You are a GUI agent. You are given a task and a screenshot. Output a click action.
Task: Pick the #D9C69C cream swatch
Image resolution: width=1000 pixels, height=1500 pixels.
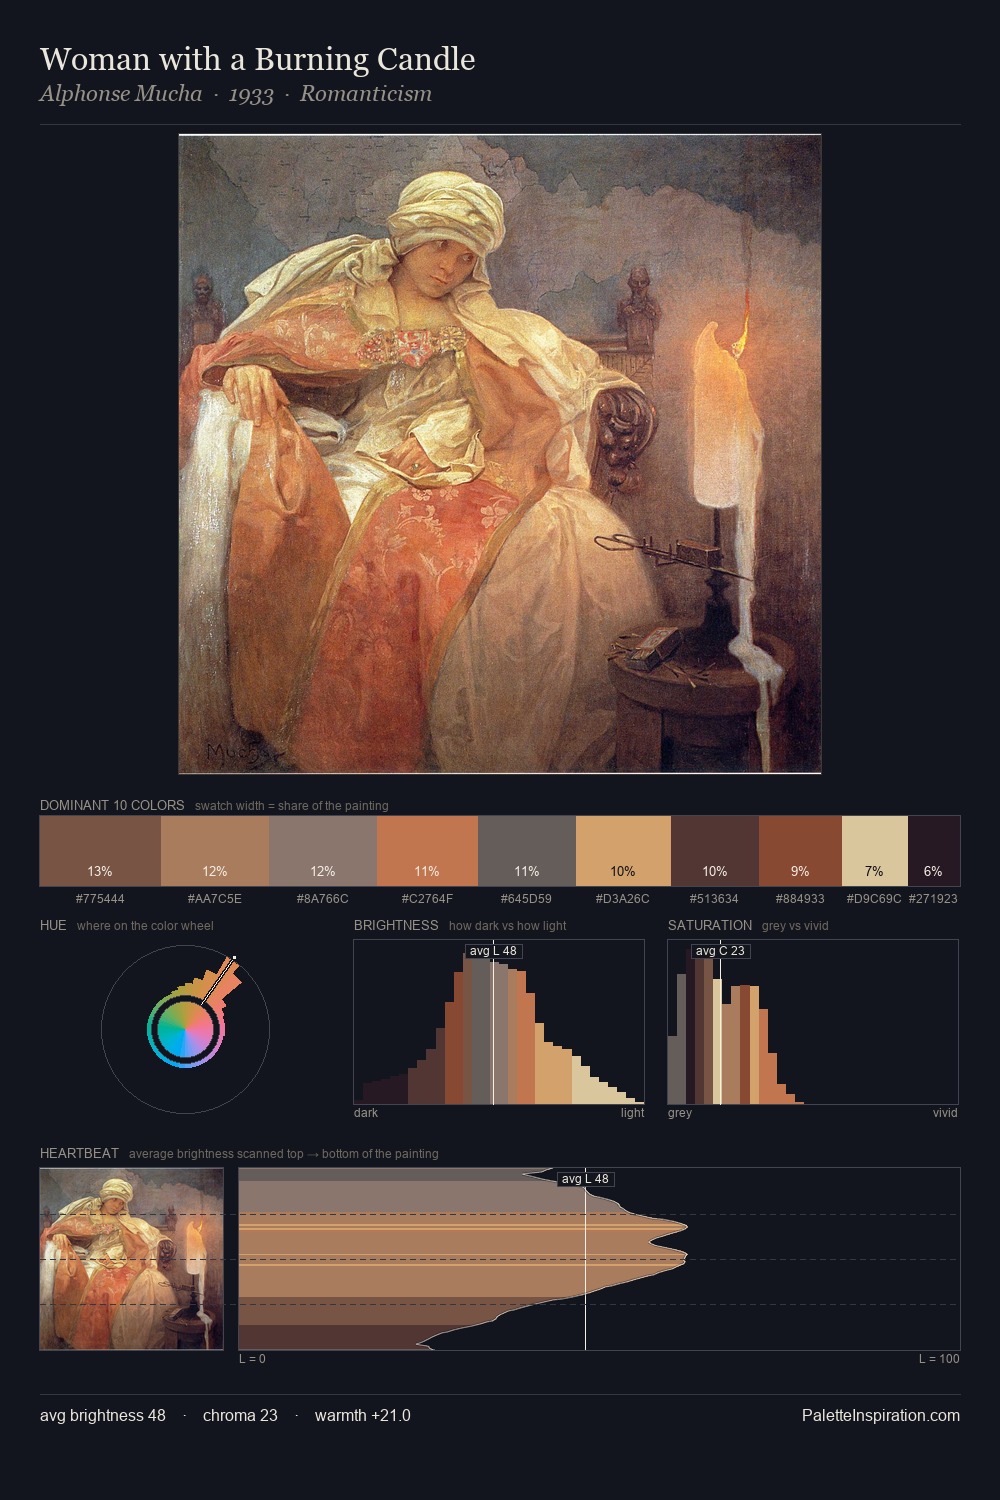pyautogui.click(x=875, y=851)
